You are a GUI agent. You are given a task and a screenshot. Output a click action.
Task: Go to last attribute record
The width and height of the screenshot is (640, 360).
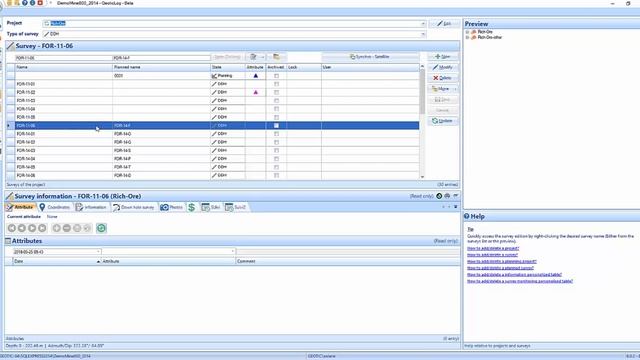42,228
